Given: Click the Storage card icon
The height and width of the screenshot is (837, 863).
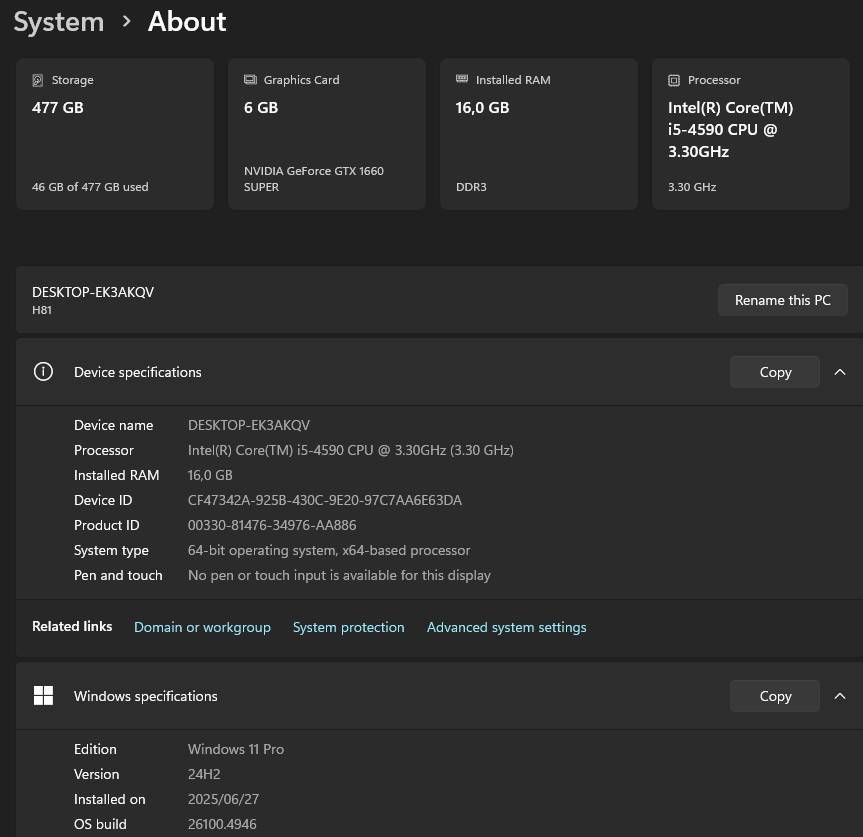Looking at the screenshot, I should coord(37,79).
